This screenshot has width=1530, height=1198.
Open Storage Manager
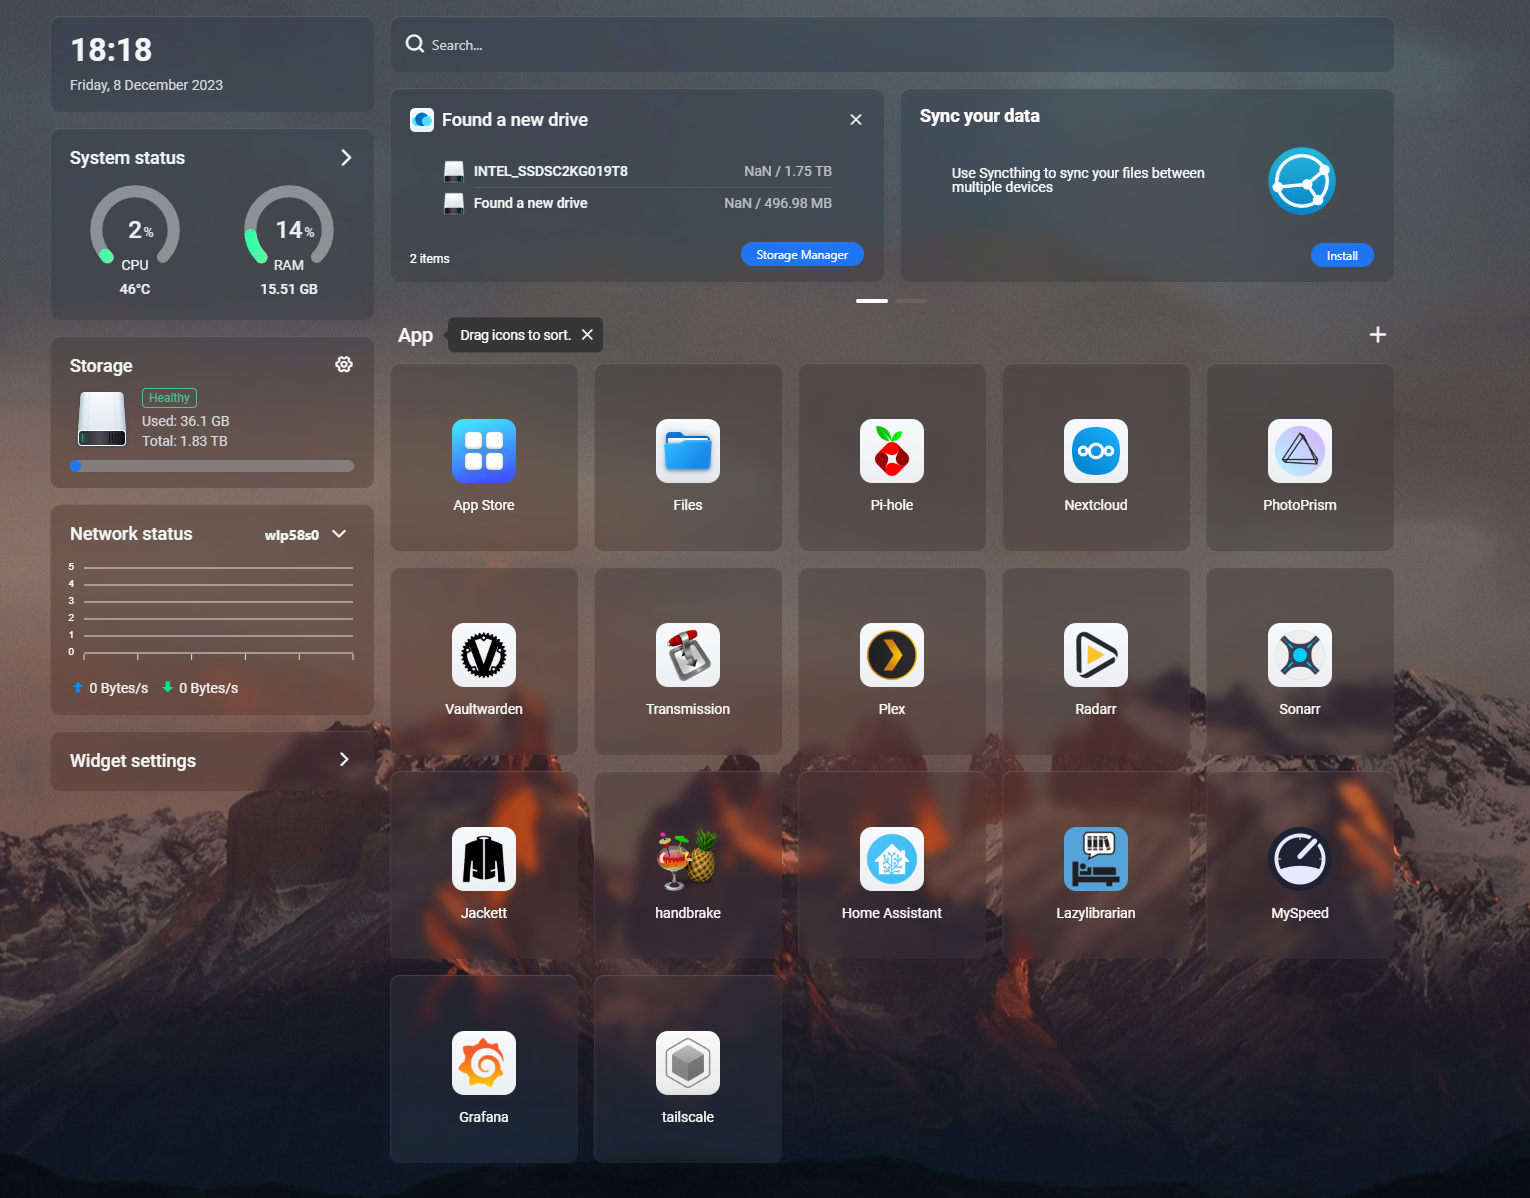[802, 255]
